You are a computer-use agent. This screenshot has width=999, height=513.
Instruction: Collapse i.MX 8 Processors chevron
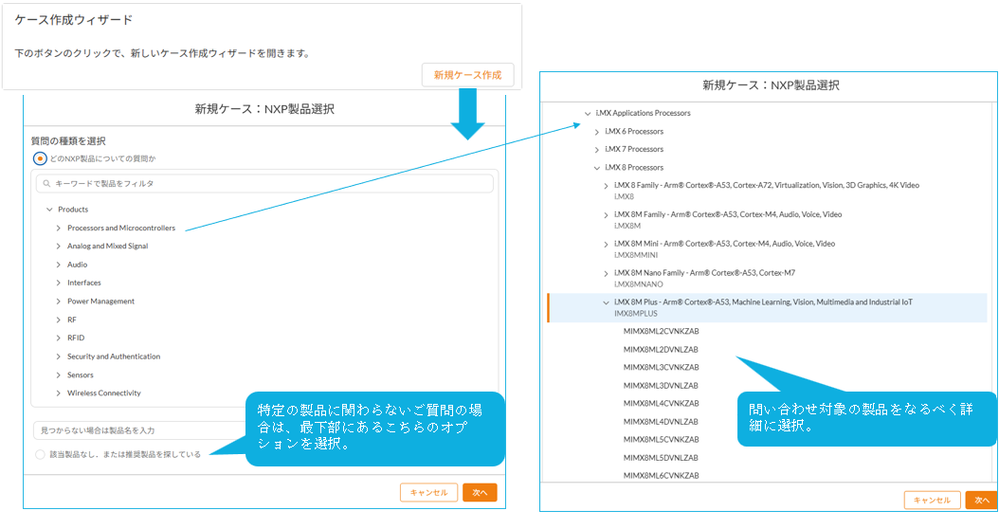tap(596, 168)
